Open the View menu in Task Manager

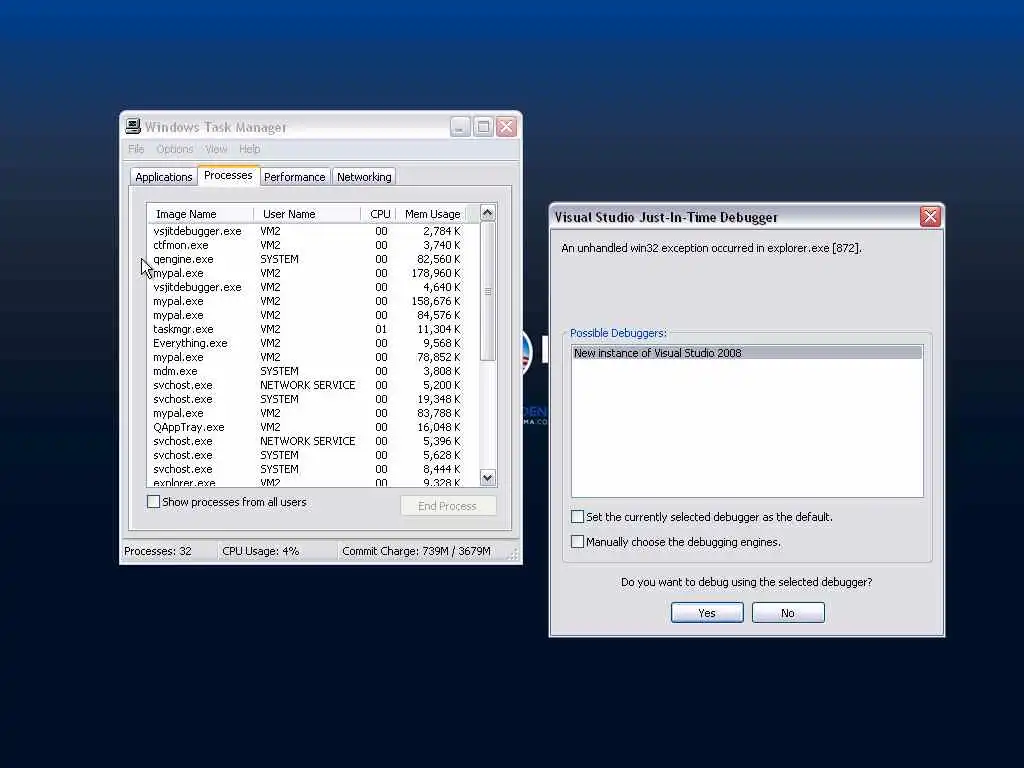[x=216, y=149]
